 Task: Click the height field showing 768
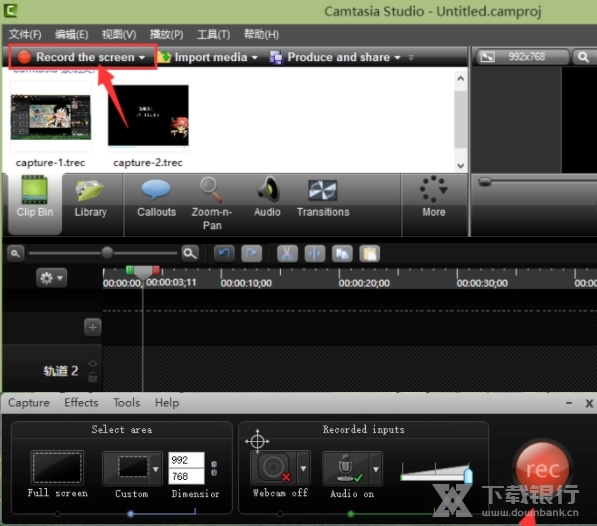tap(186, 476)
